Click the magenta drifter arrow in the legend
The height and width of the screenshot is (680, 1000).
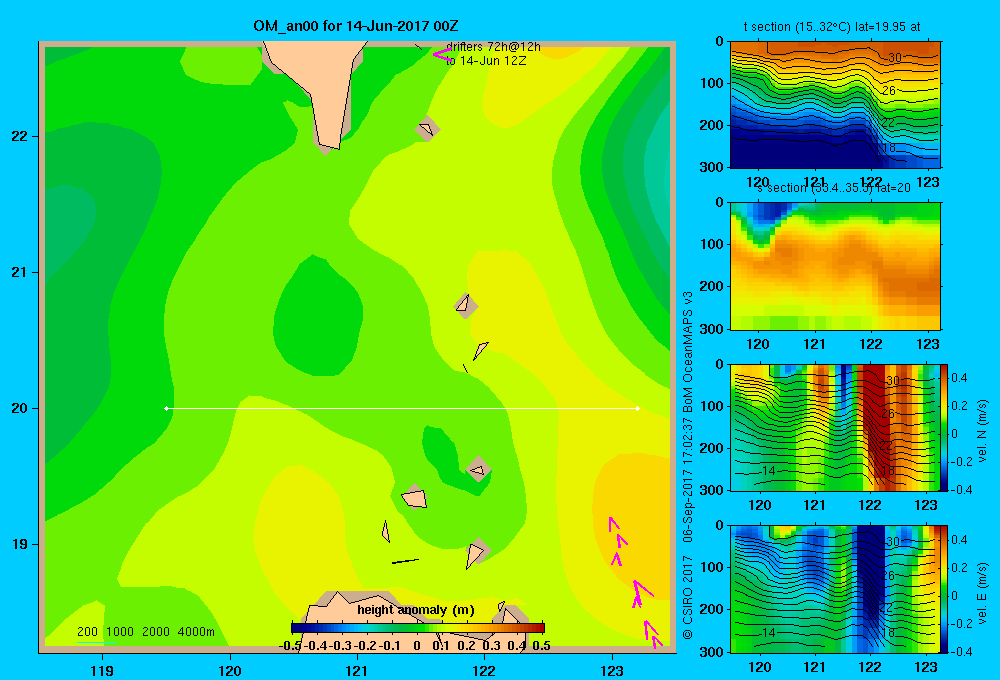(442, 54)
